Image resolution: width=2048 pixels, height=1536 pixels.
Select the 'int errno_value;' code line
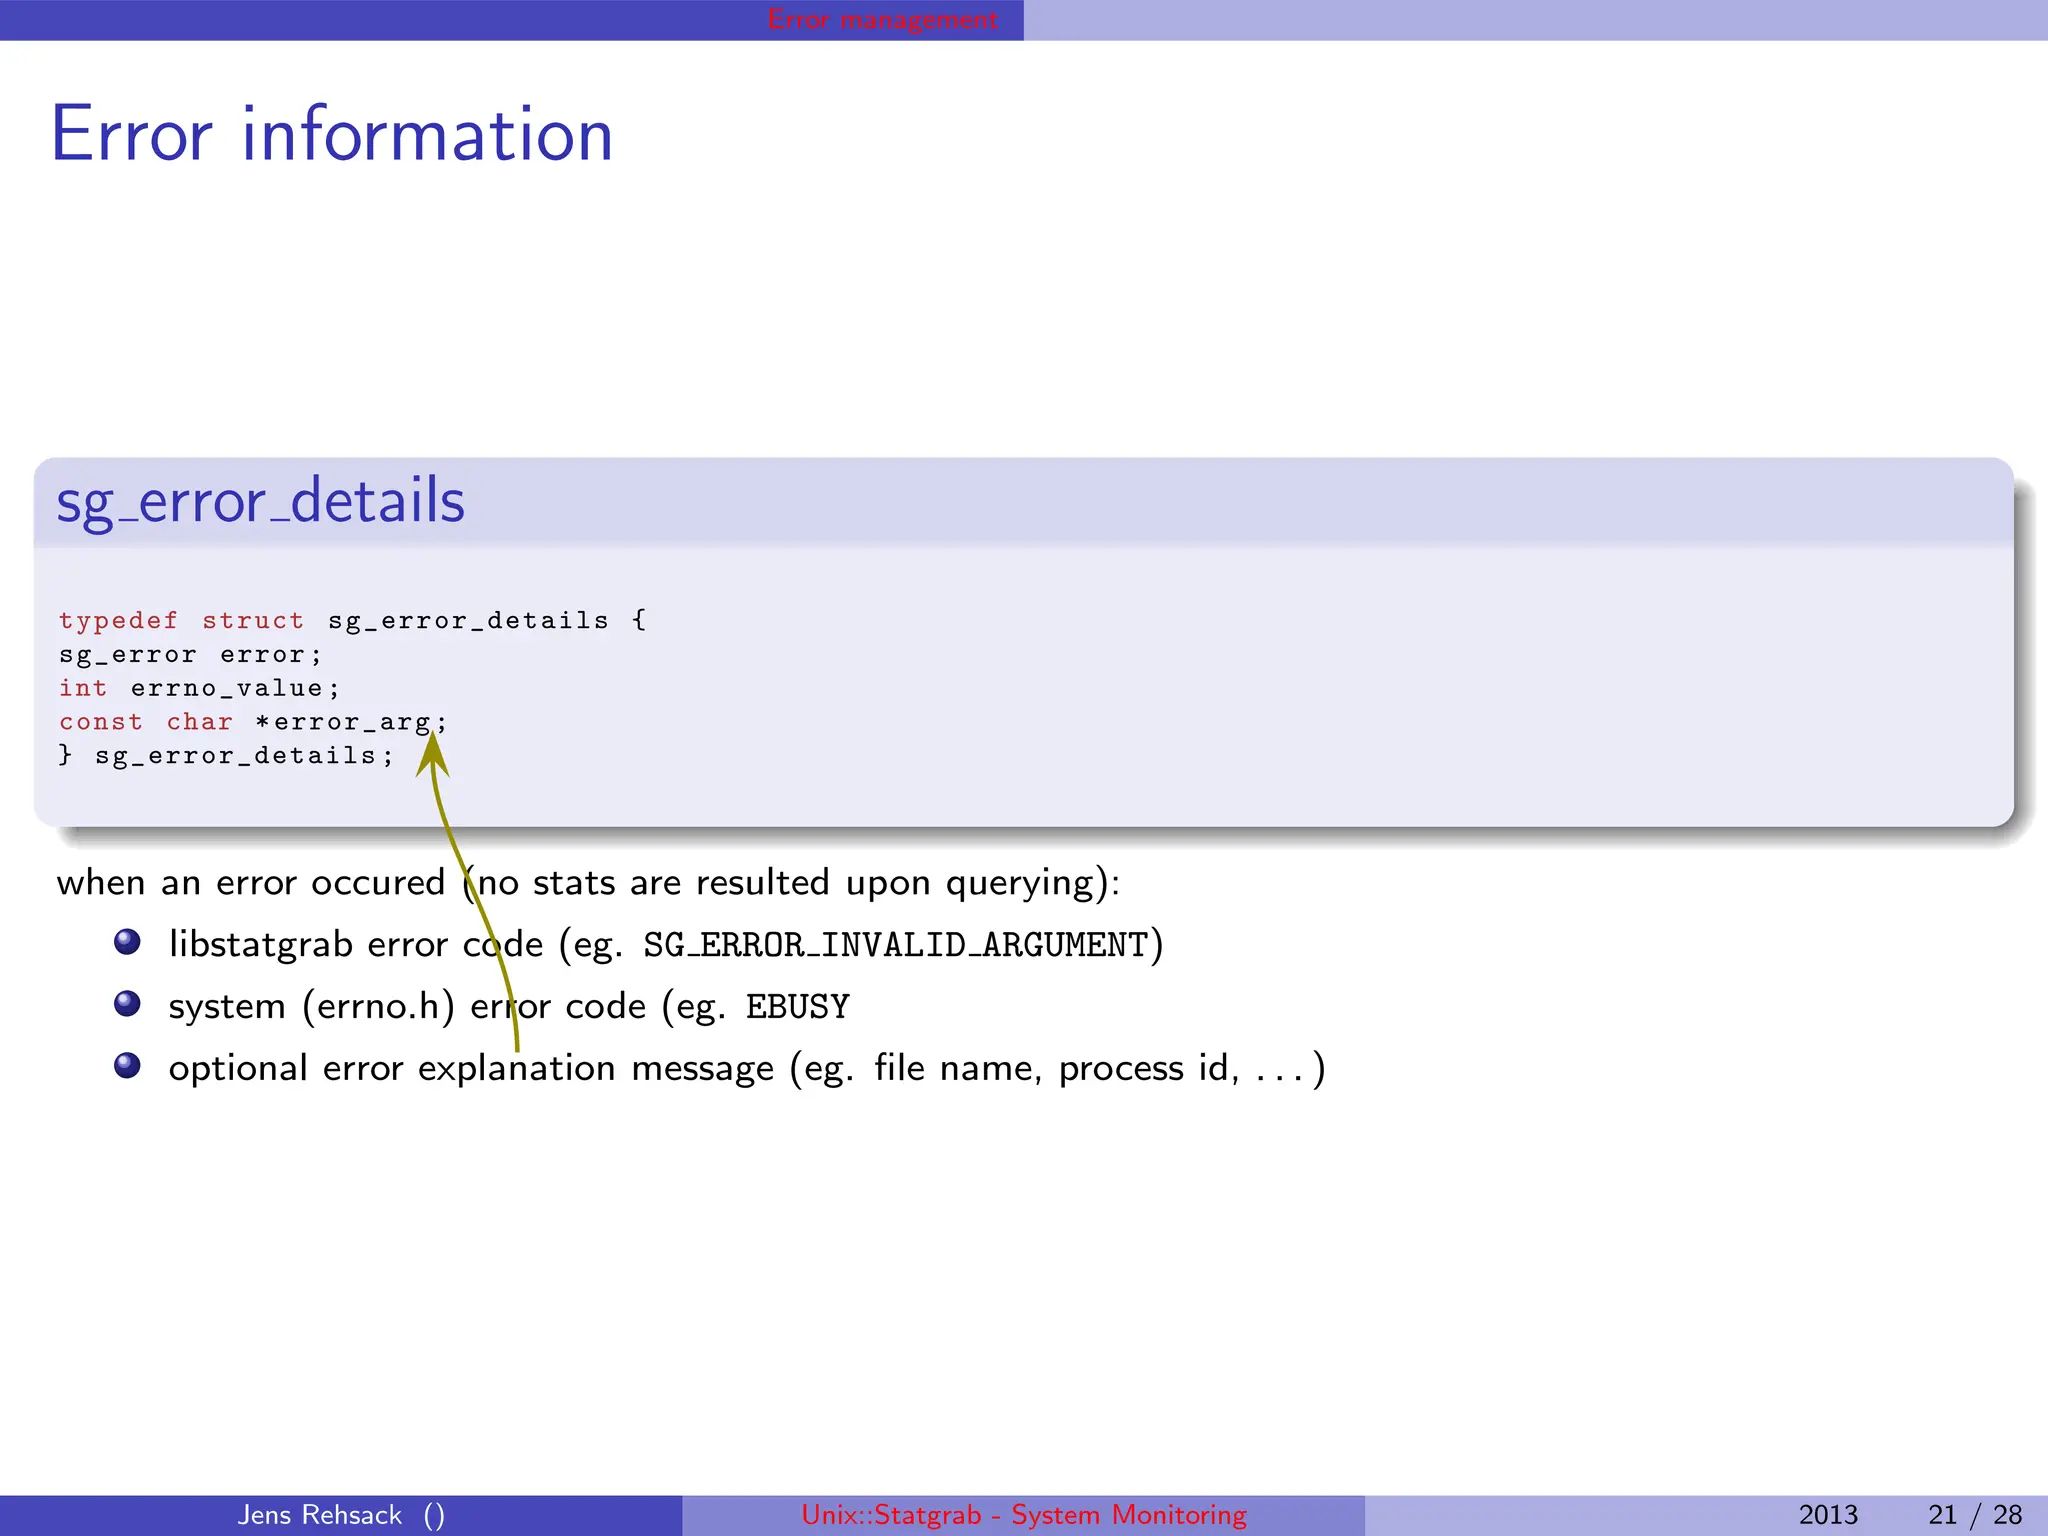199,688
